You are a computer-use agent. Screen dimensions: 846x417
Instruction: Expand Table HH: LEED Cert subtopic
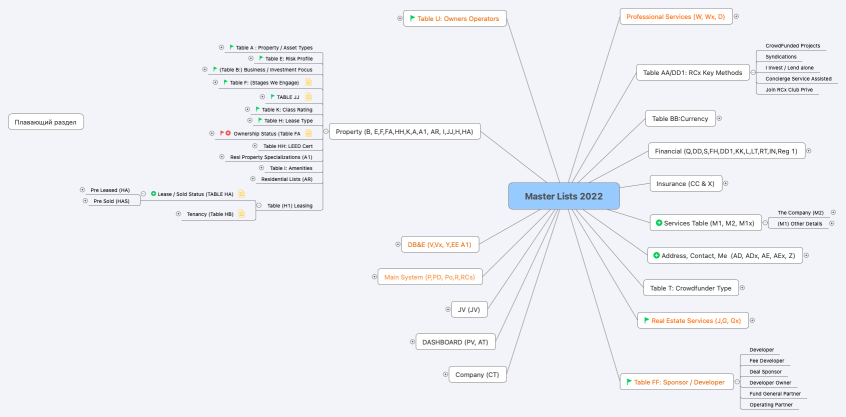pyautogui.click(x=255, y=146)
